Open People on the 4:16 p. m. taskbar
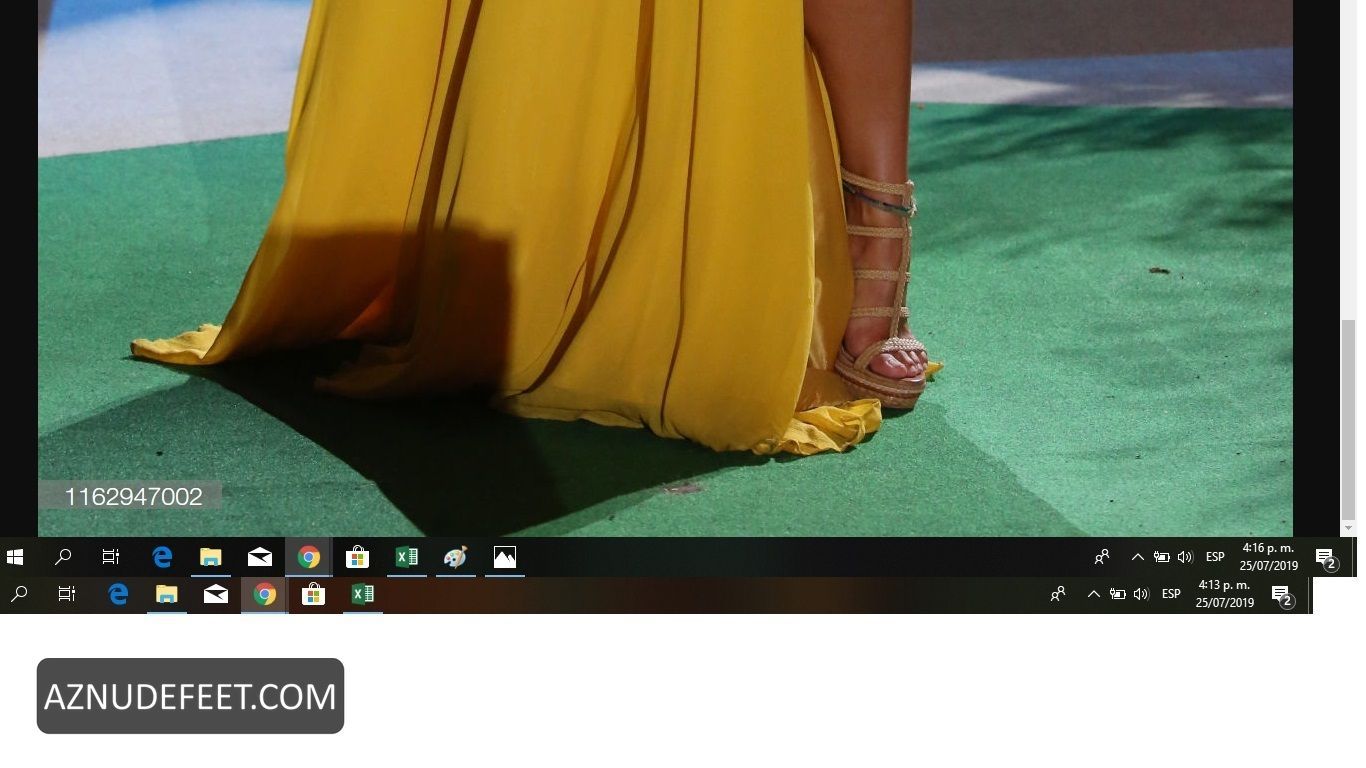Image resolution: width=1366 pixels, height=768 pixels. click(x=1102, y=557)
